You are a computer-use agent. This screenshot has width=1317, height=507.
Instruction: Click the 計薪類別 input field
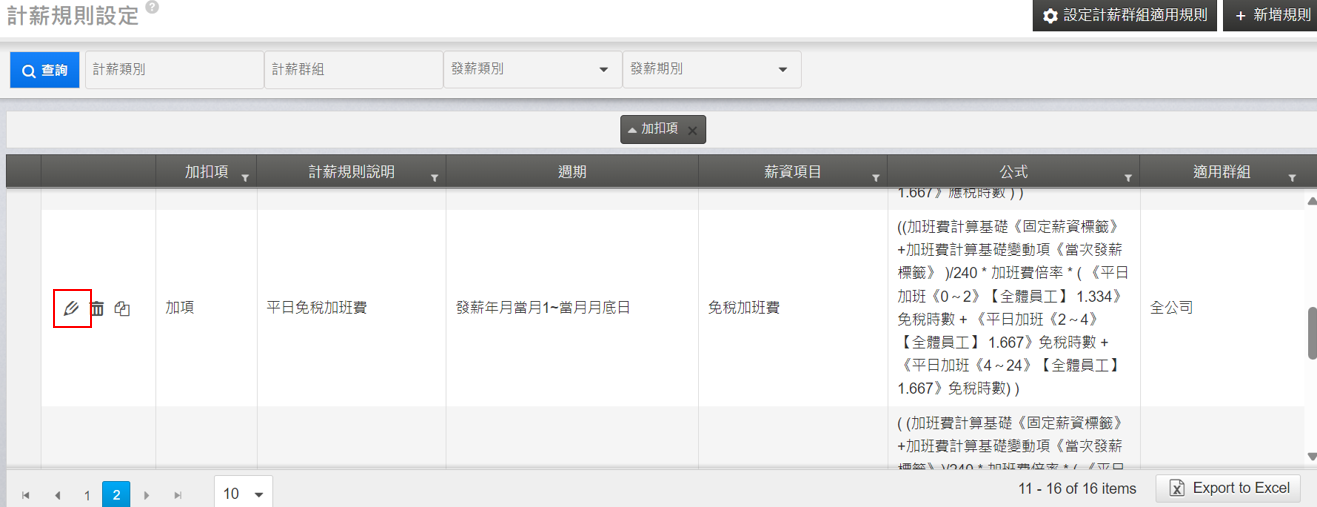pos(174,70)
